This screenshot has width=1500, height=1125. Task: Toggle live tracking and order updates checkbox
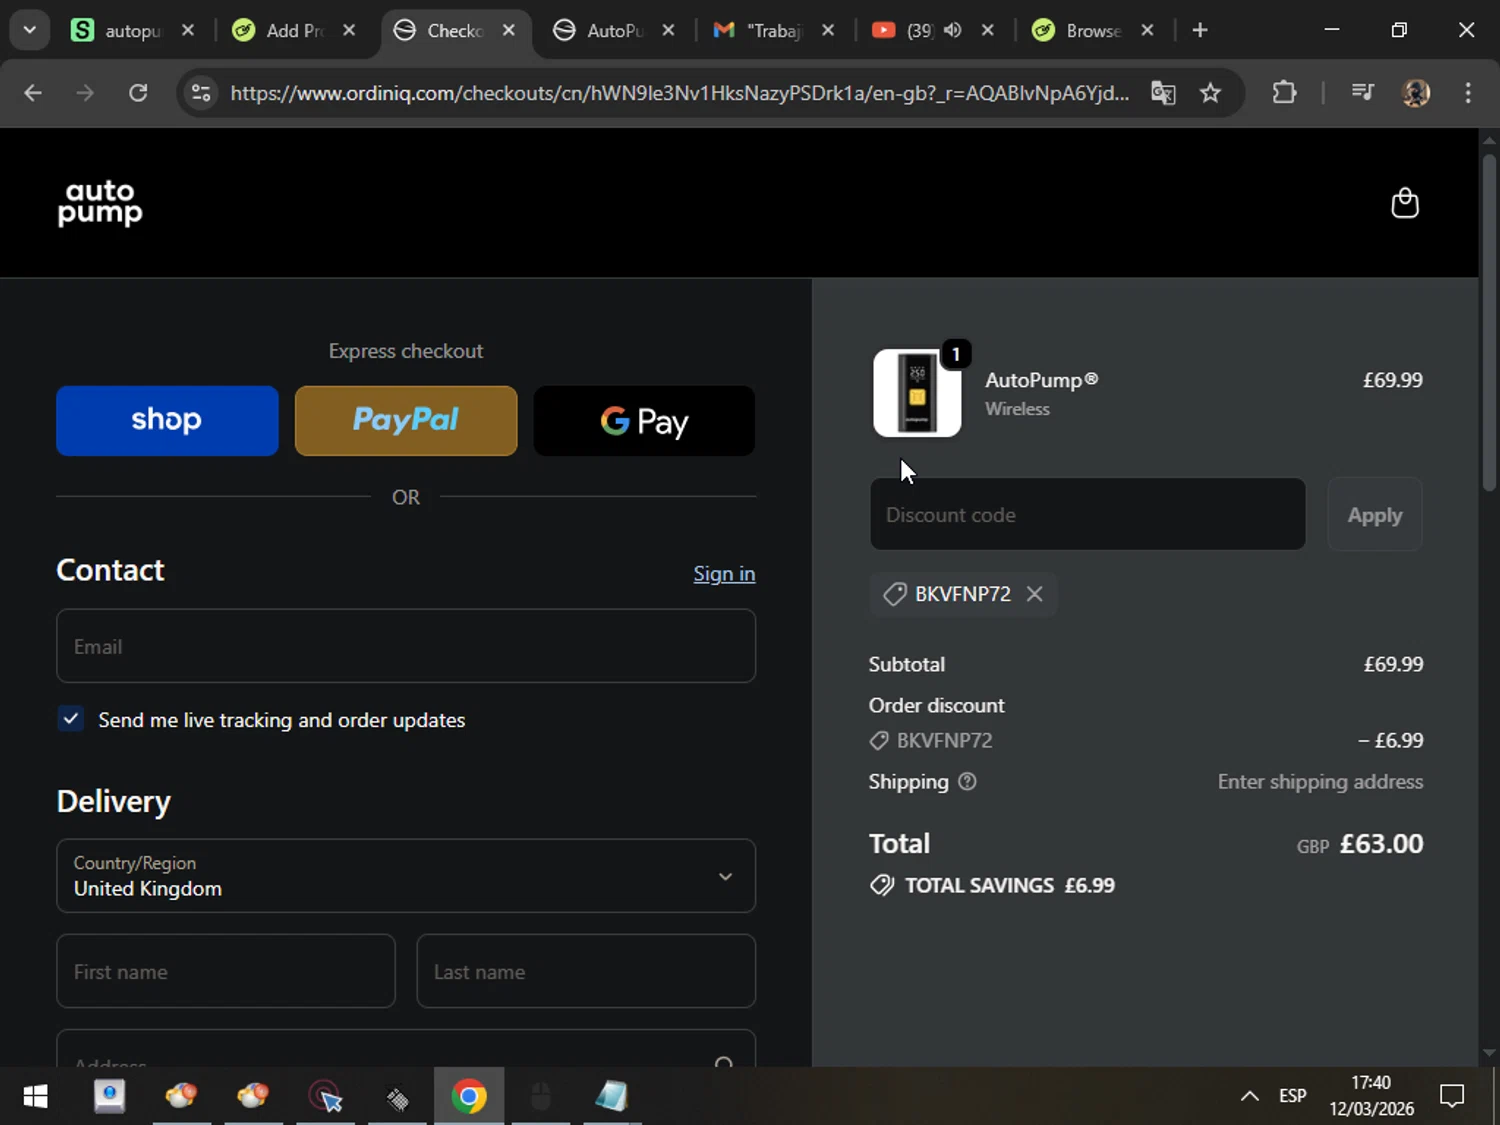click(x=70, y=719)
